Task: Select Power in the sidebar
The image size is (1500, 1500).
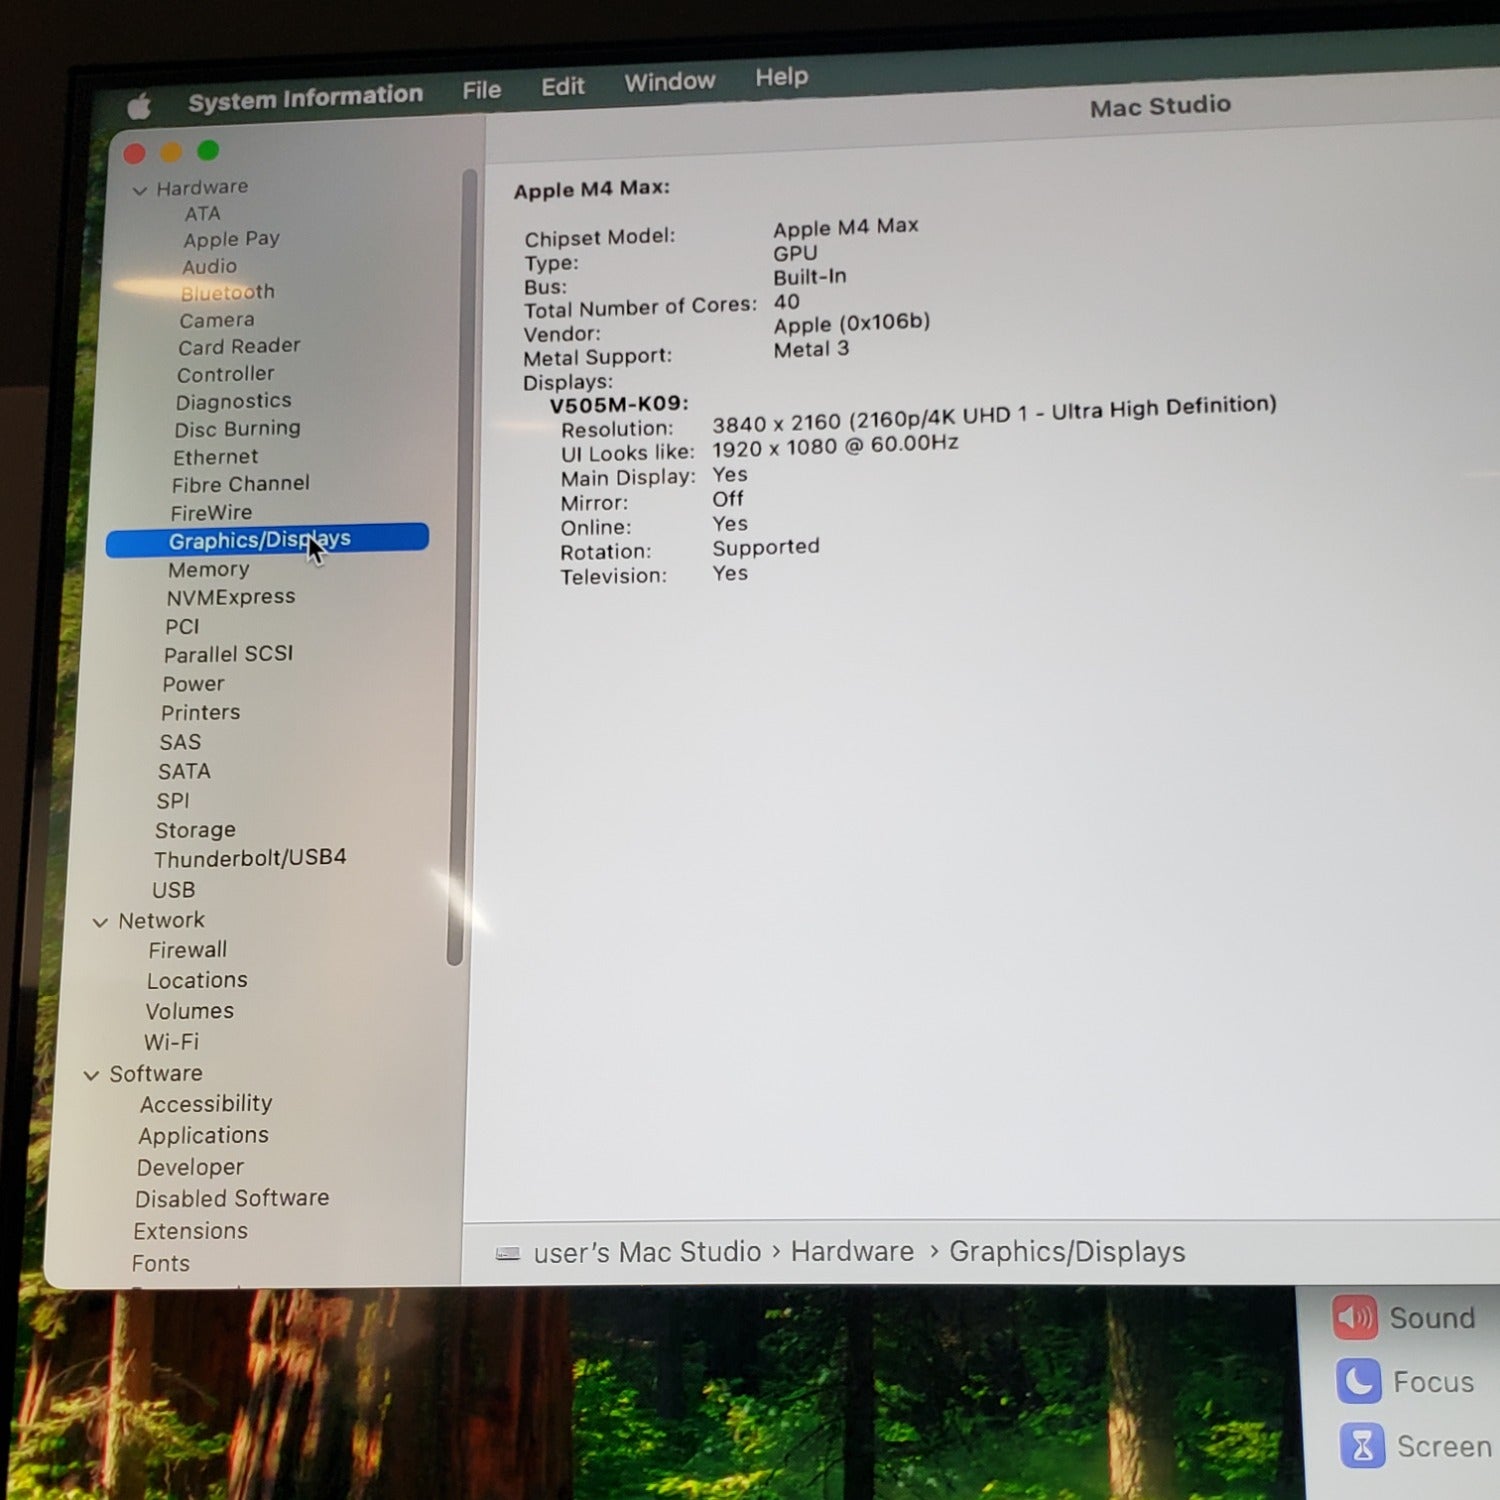Action: pyautogui.click(x=193, y=684)
